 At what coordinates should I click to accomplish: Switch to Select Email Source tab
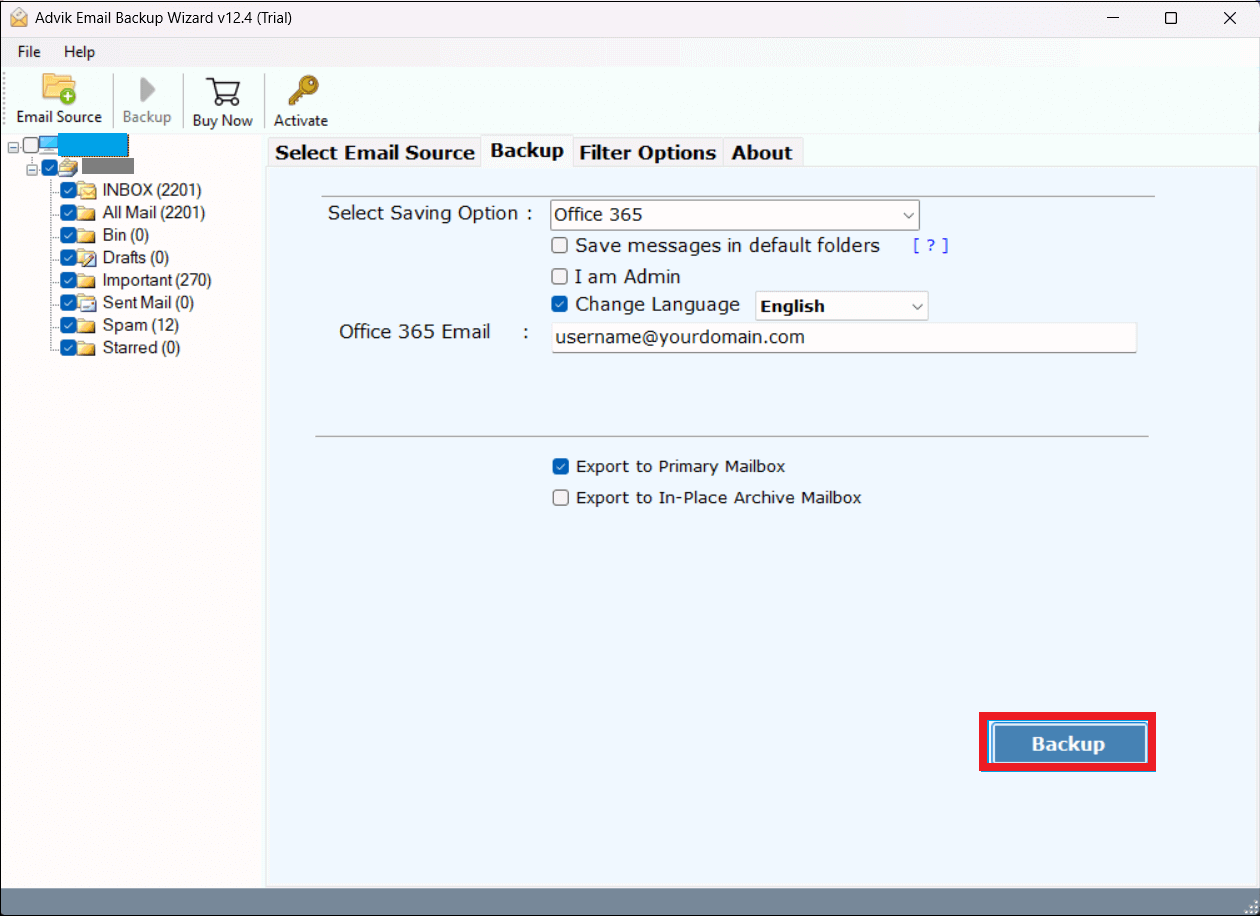pyautogui.click(x=375, y=153)
